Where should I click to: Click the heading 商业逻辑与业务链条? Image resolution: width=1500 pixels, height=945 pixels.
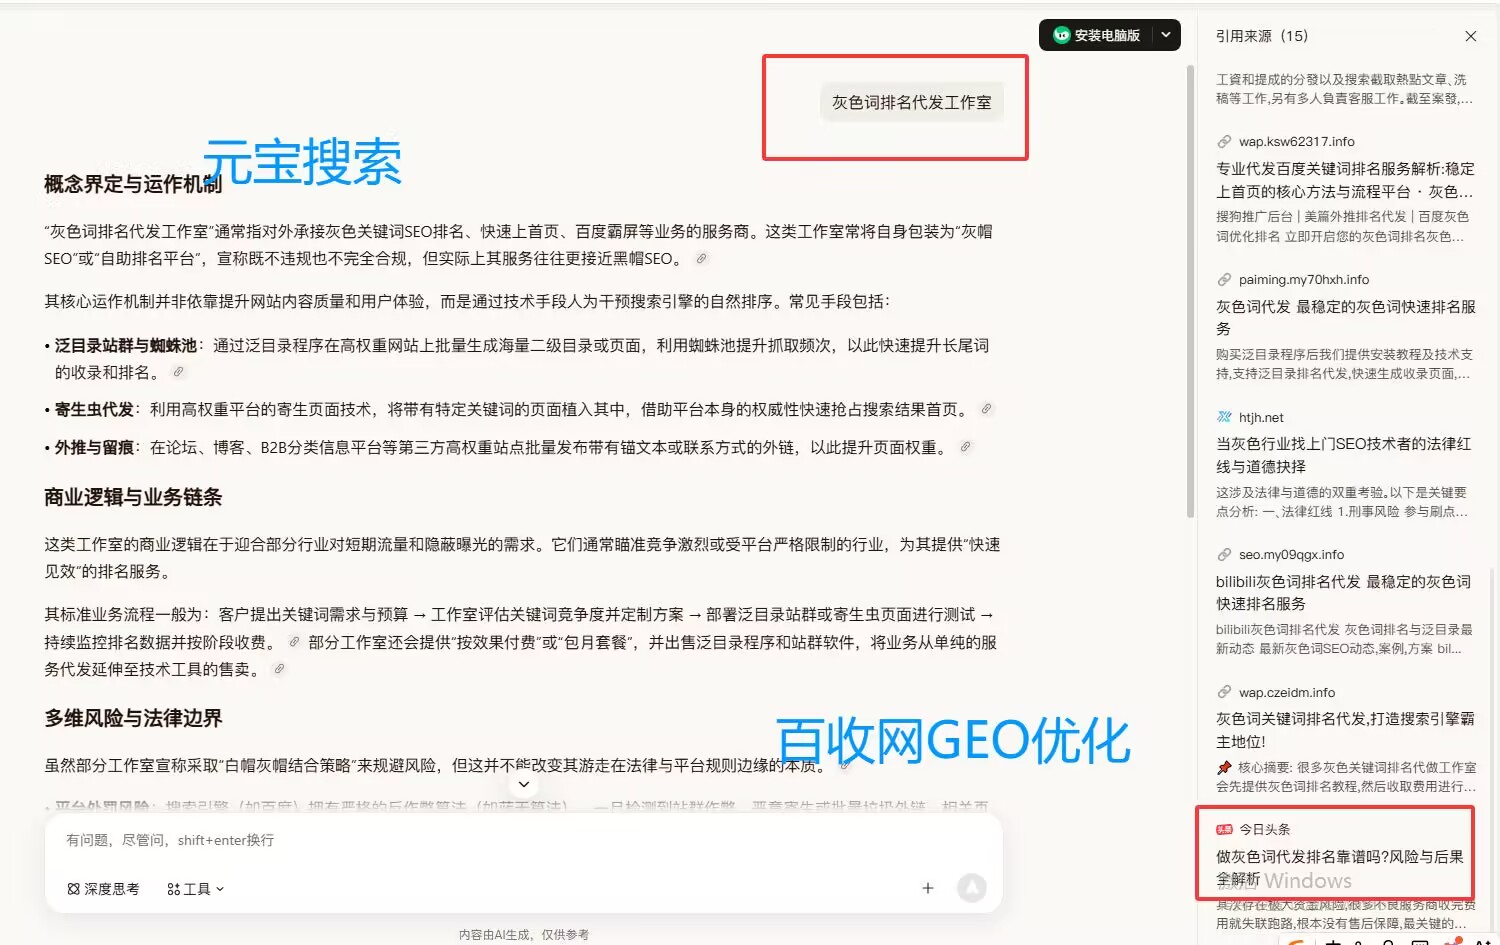pos(133,497)
